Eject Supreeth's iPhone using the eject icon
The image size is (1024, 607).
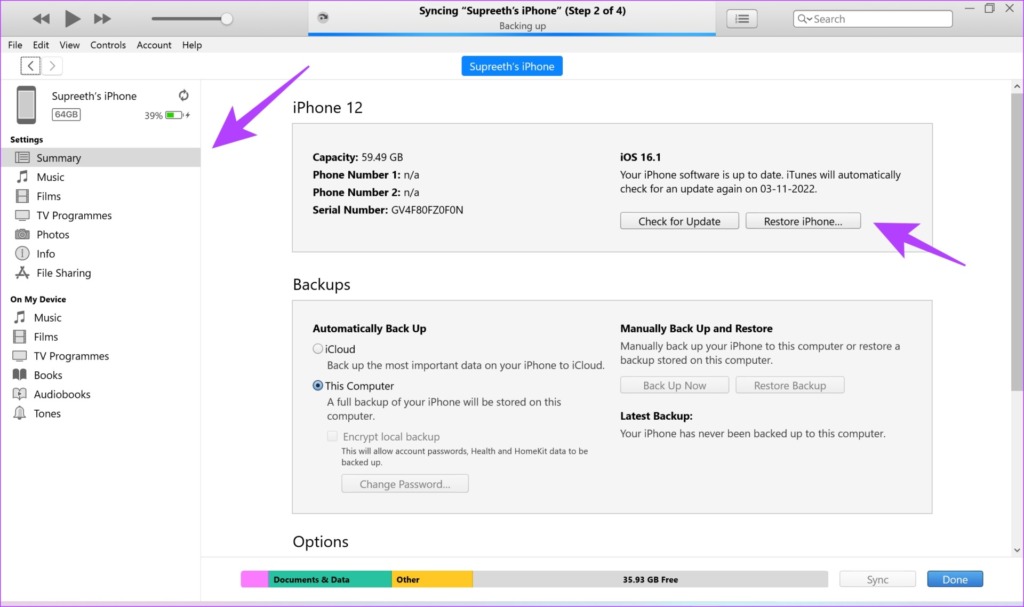click(184, 95)
